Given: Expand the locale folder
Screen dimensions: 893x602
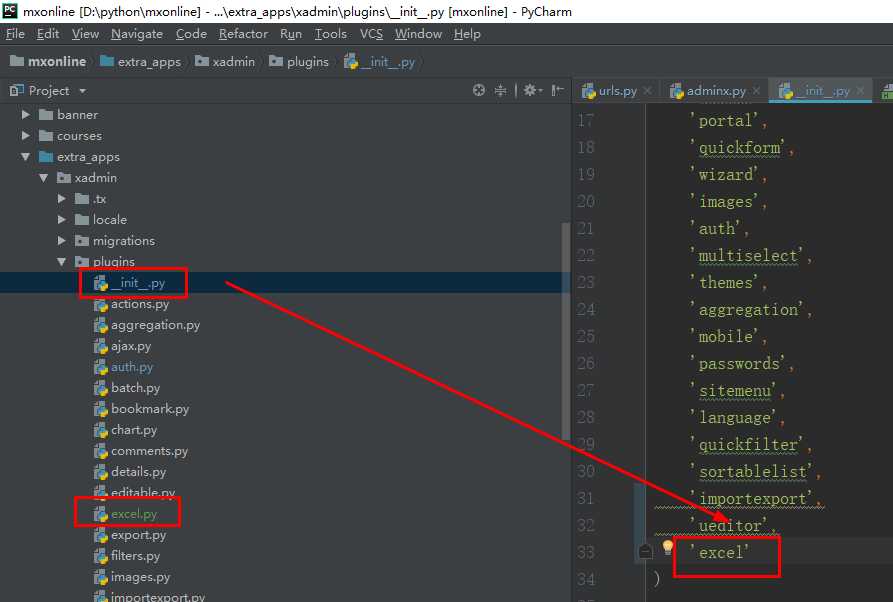Looking at the screenshot, I should pyautogui.click(x=62, y=220).
